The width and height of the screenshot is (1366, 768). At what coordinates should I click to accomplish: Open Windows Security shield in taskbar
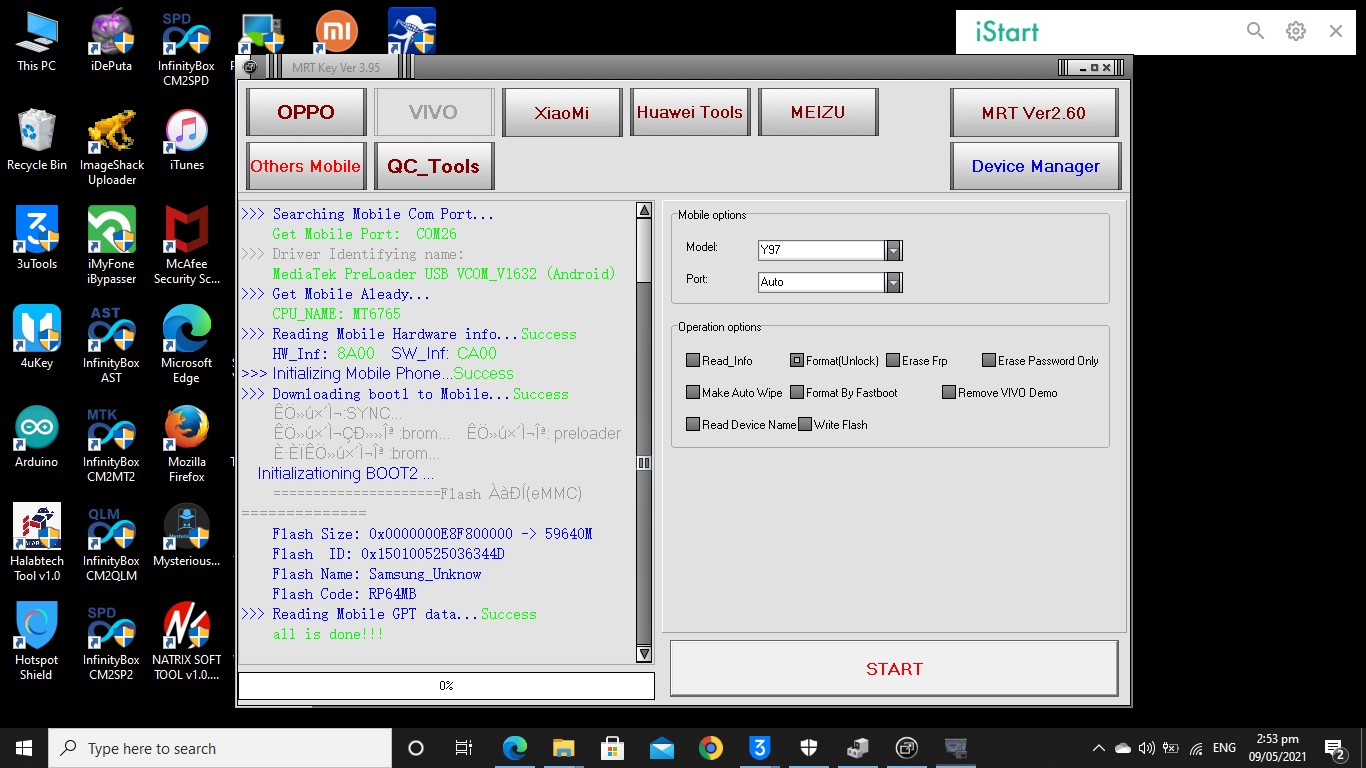click(808, 748)
